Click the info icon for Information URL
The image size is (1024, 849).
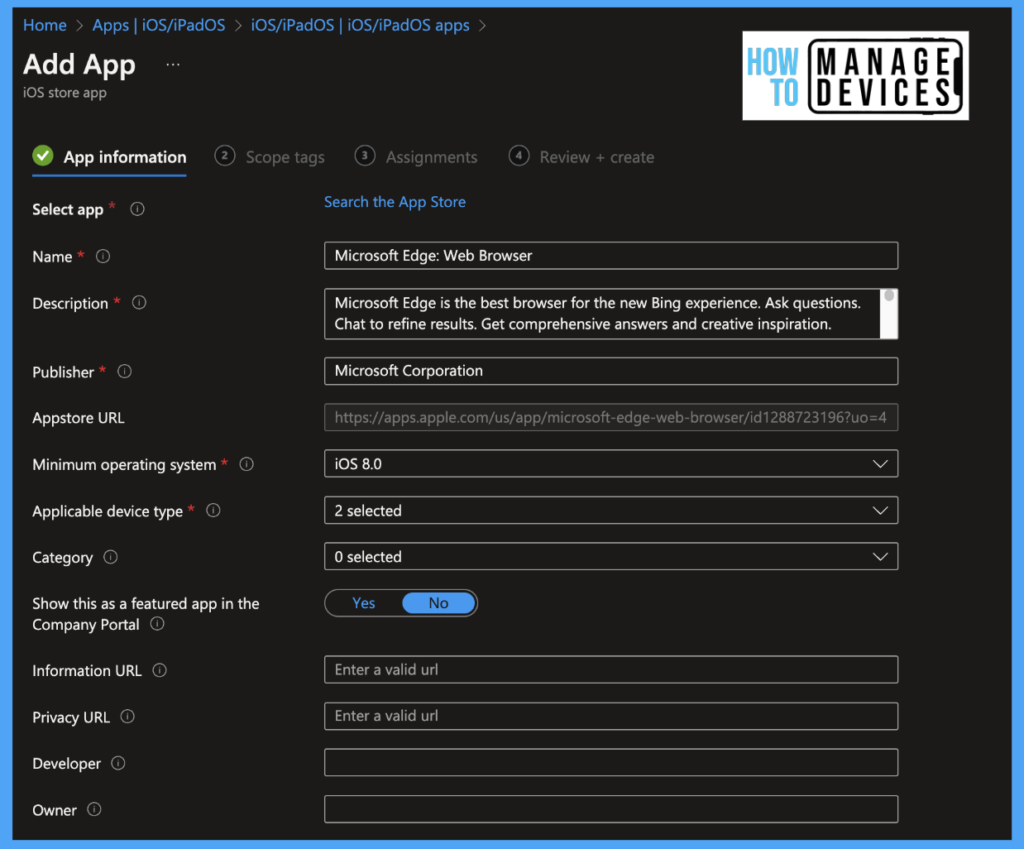tap(160, 670)
